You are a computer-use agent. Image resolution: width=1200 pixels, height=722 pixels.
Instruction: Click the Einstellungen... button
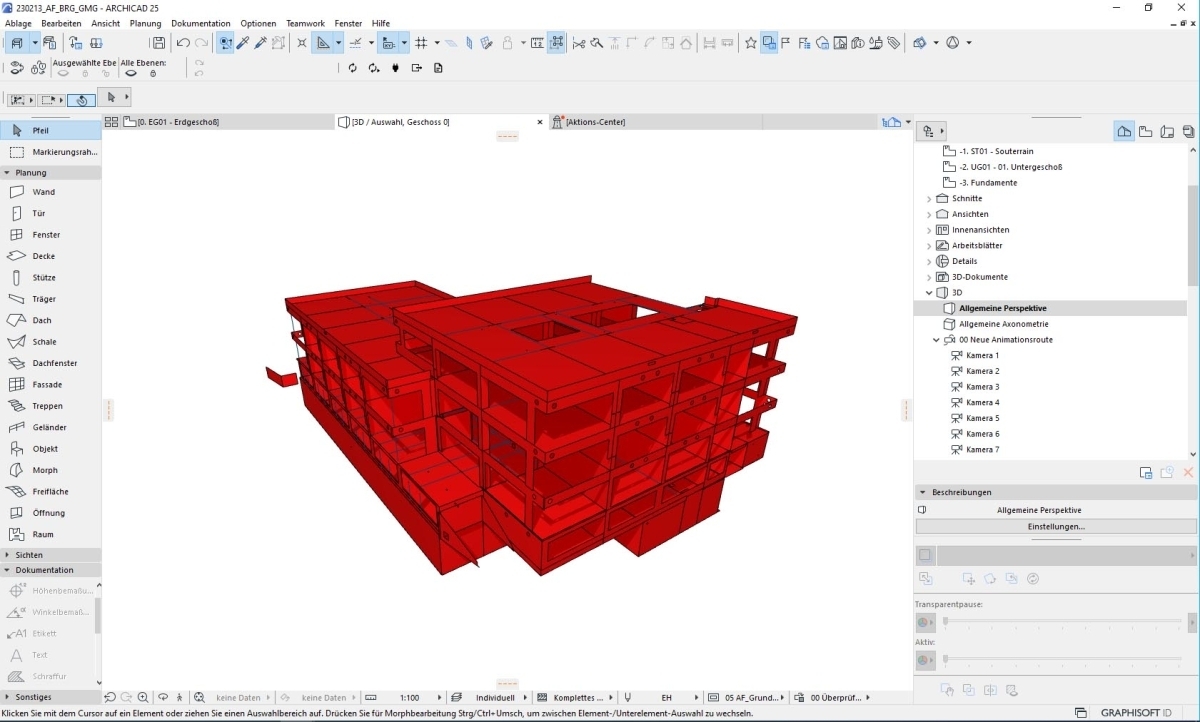(1055, 526)
